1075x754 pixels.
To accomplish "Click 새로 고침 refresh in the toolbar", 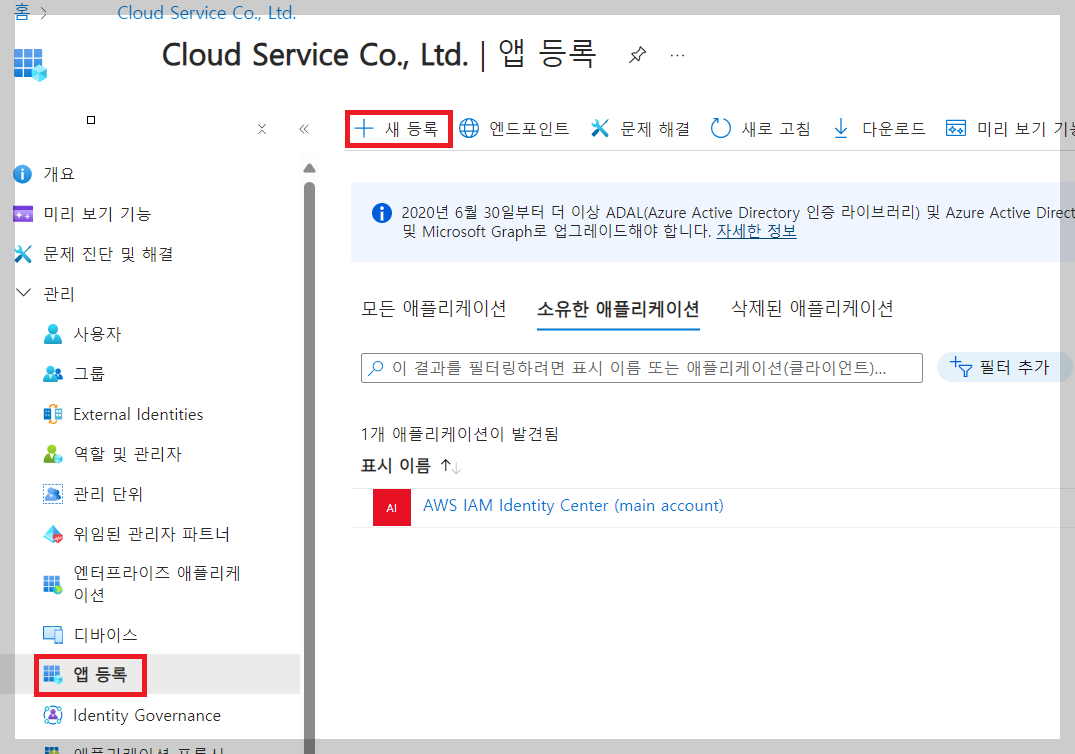I will coord(761,128).
